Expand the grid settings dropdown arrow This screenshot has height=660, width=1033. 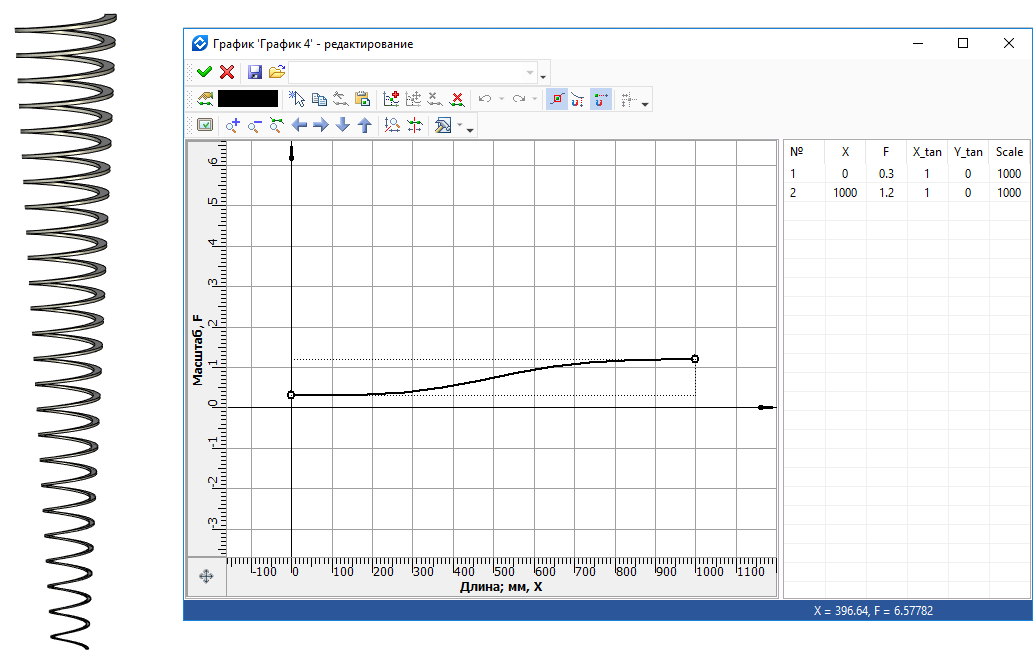(x=645, y=102)
